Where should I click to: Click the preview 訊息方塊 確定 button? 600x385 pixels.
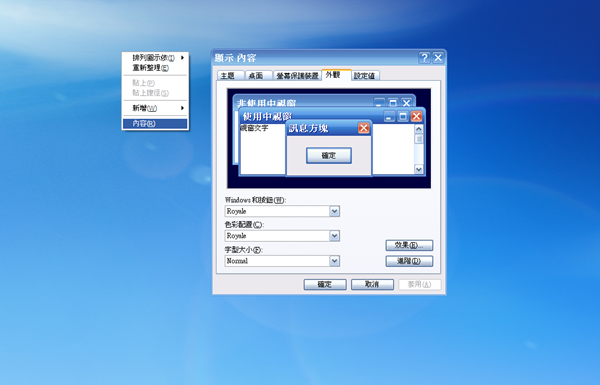tap(329, 155)
